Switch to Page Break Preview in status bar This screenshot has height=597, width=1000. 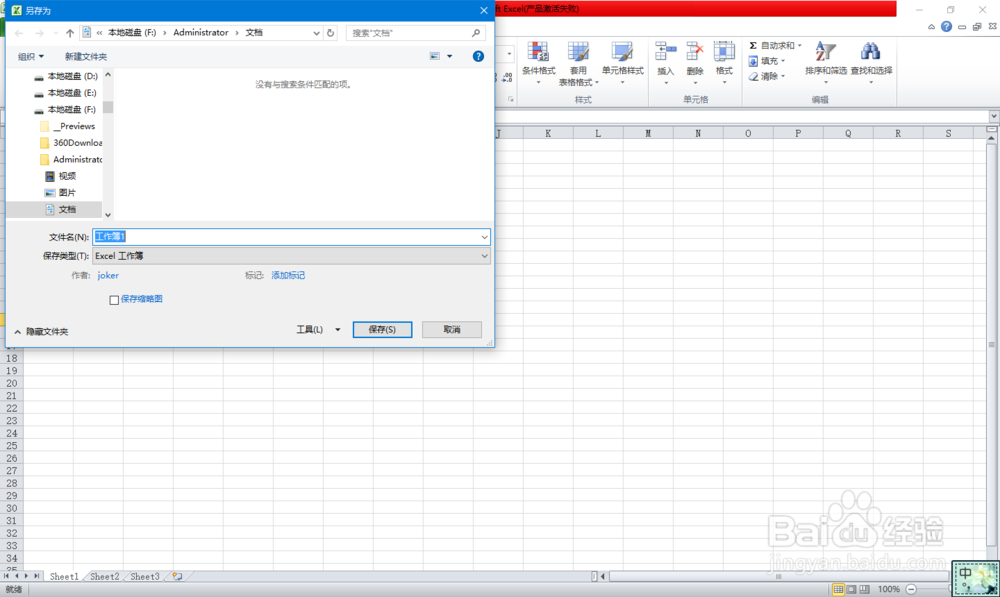pyautogui.click(x=864, y=589)
